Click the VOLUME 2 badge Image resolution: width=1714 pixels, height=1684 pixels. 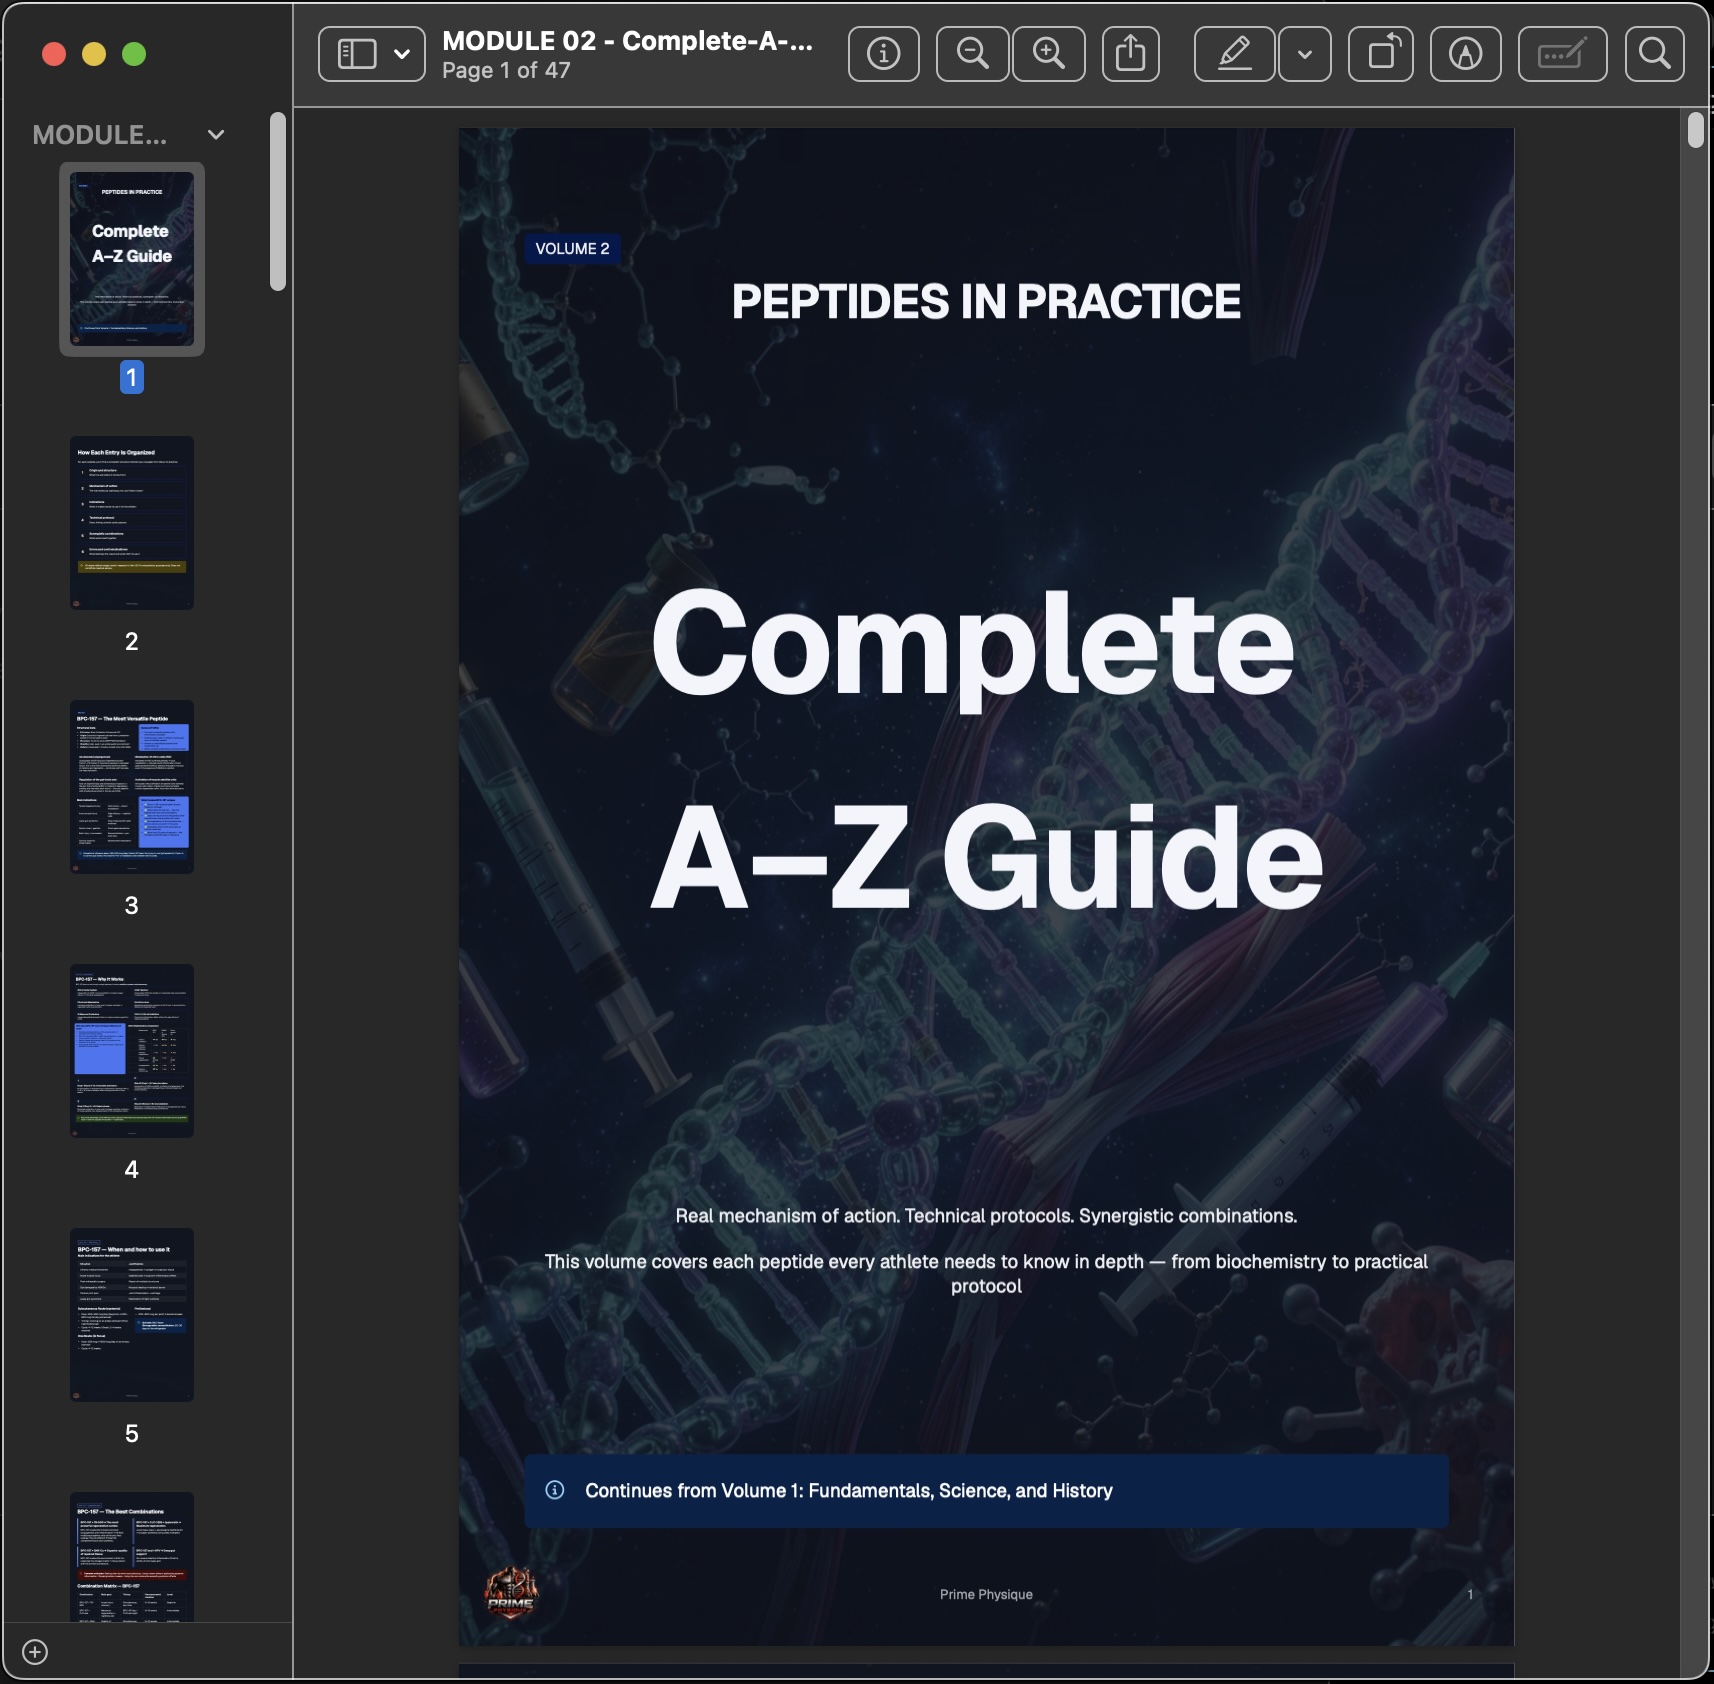(572, 249)
